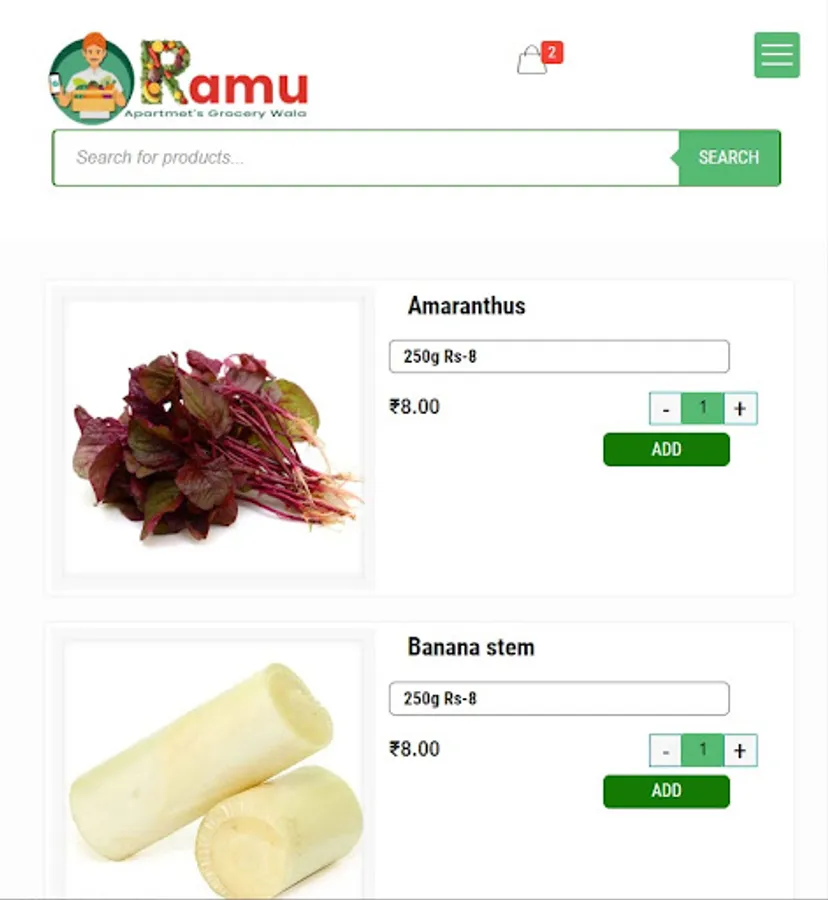Click the green SEARCH button

729,158
